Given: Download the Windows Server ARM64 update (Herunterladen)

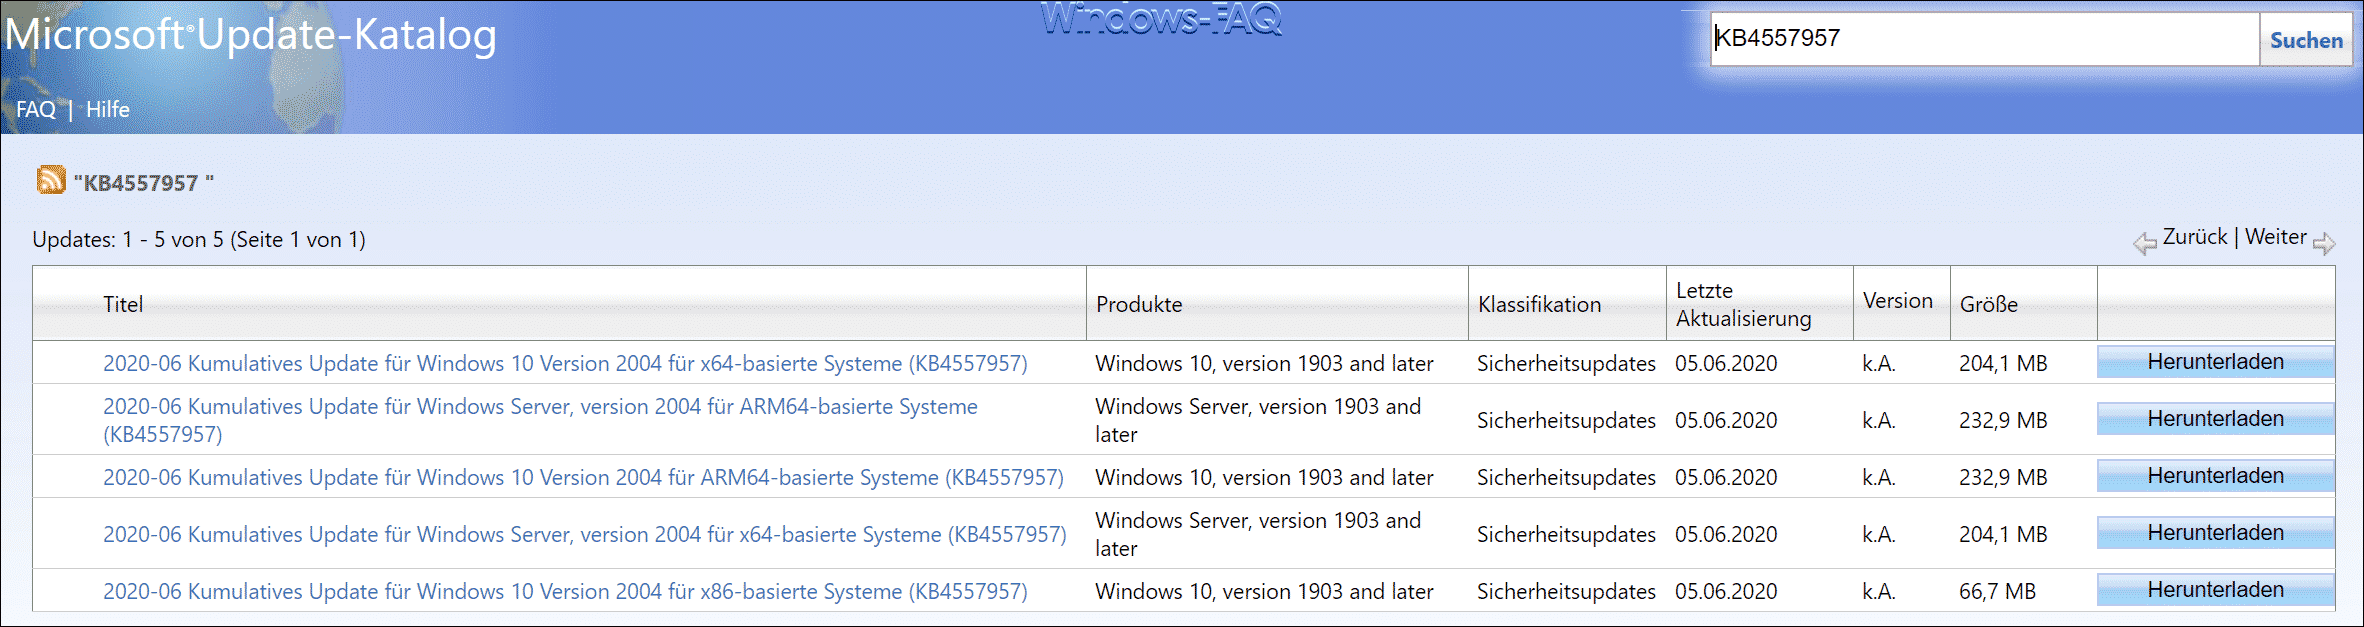Looking at the screenshot, I should click(2215, 419).
